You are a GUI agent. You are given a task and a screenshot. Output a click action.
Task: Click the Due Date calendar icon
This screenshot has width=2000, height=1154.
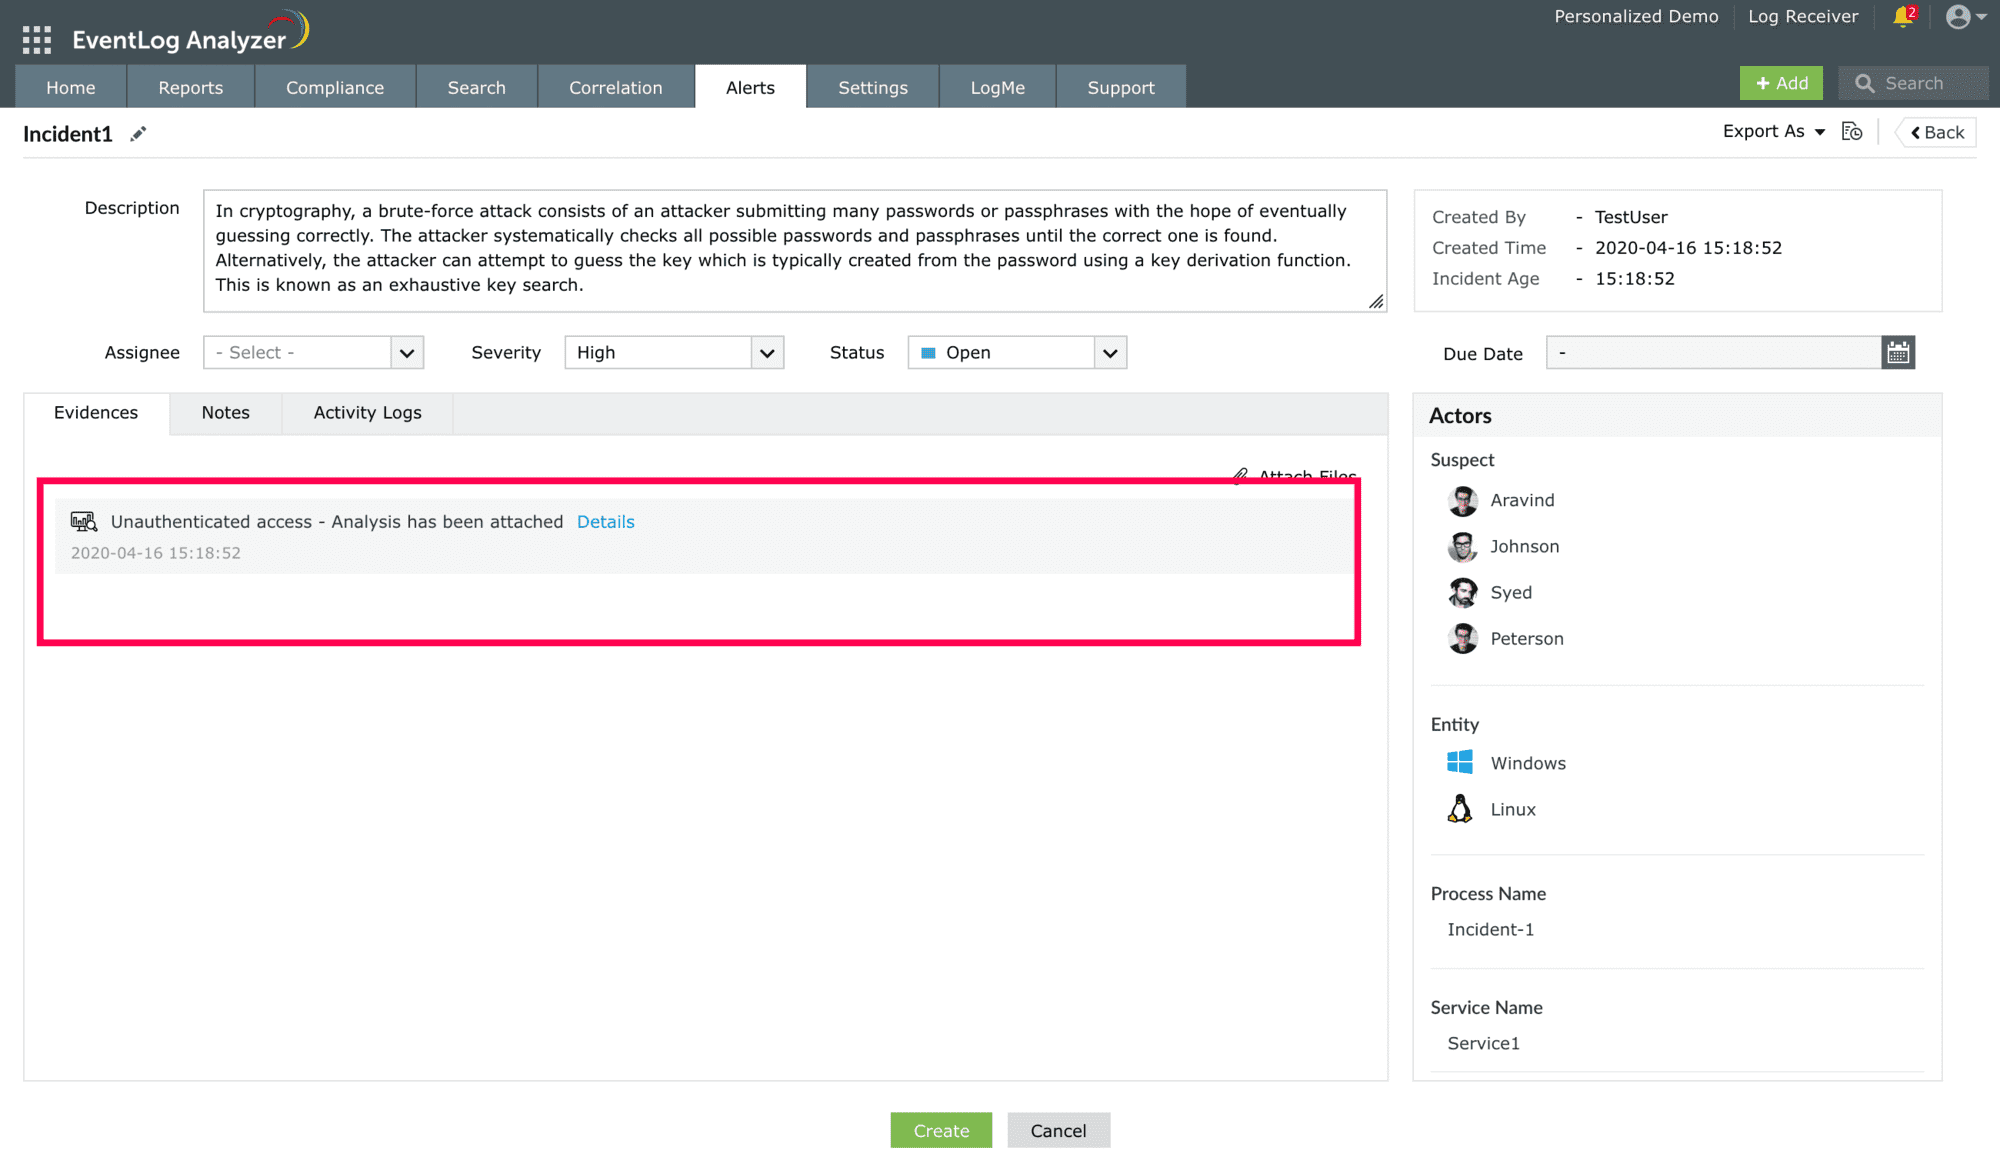pos(1897,353)
